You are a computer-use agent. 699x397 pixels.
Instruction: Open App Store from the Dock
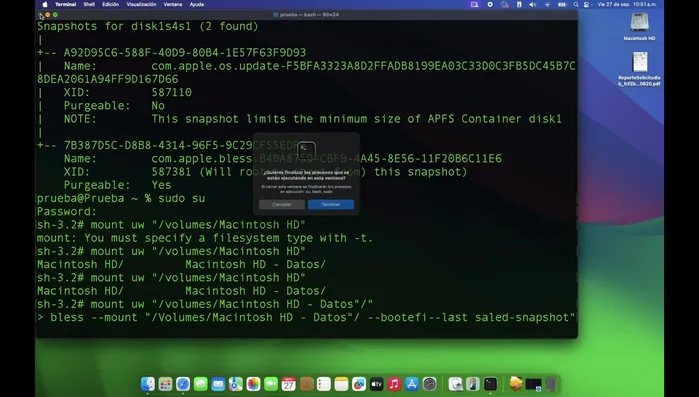click(411, 384)
